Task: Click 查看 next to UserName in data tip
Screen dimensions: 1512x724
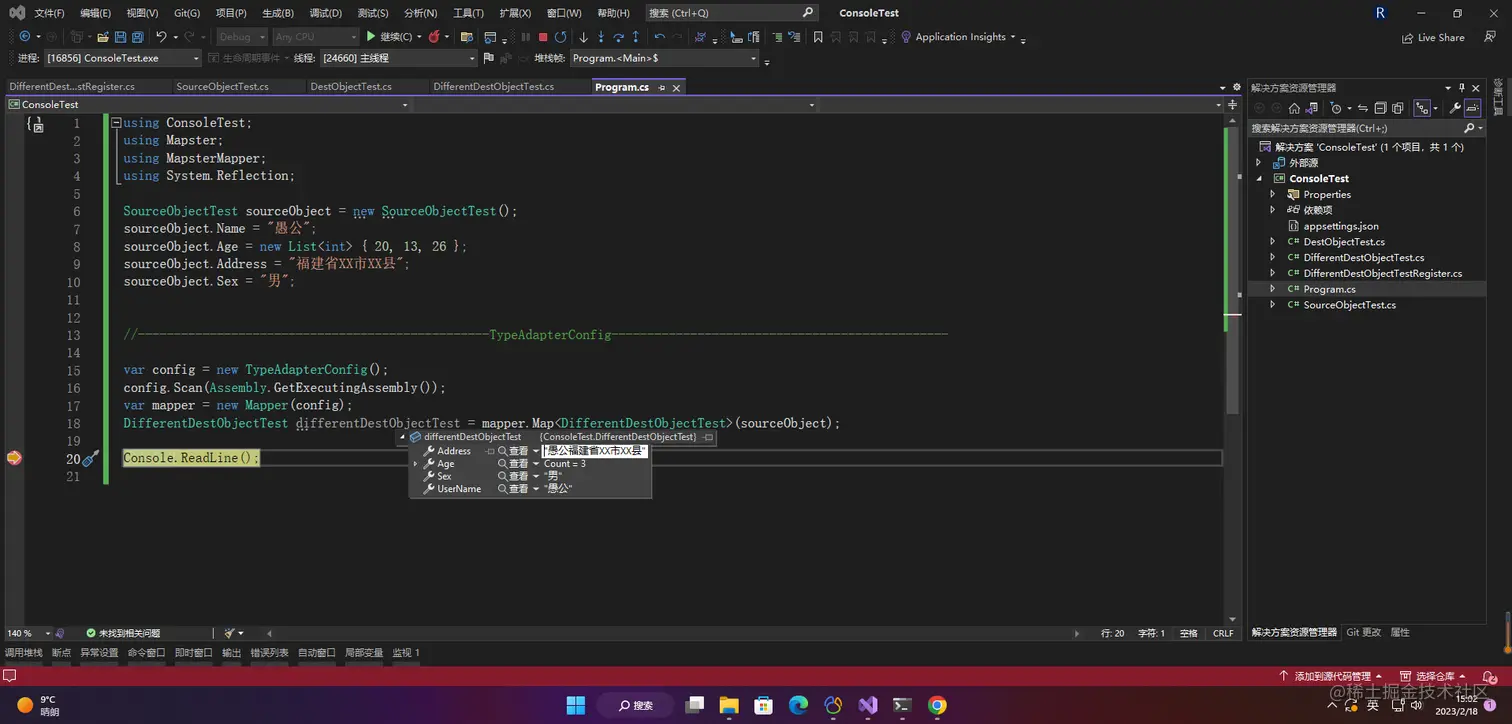Action: pos(517,489)
